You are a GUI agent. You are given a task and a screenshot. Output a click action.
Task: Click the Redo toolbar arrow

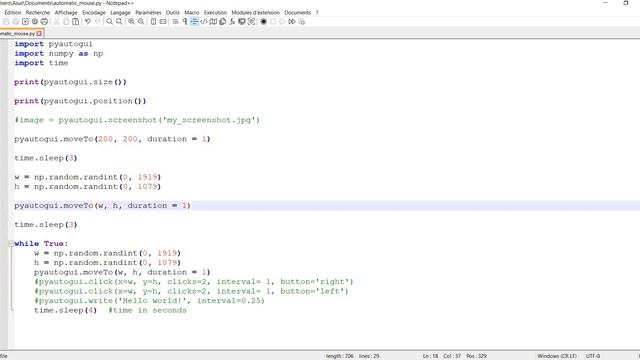click(98, 22)
